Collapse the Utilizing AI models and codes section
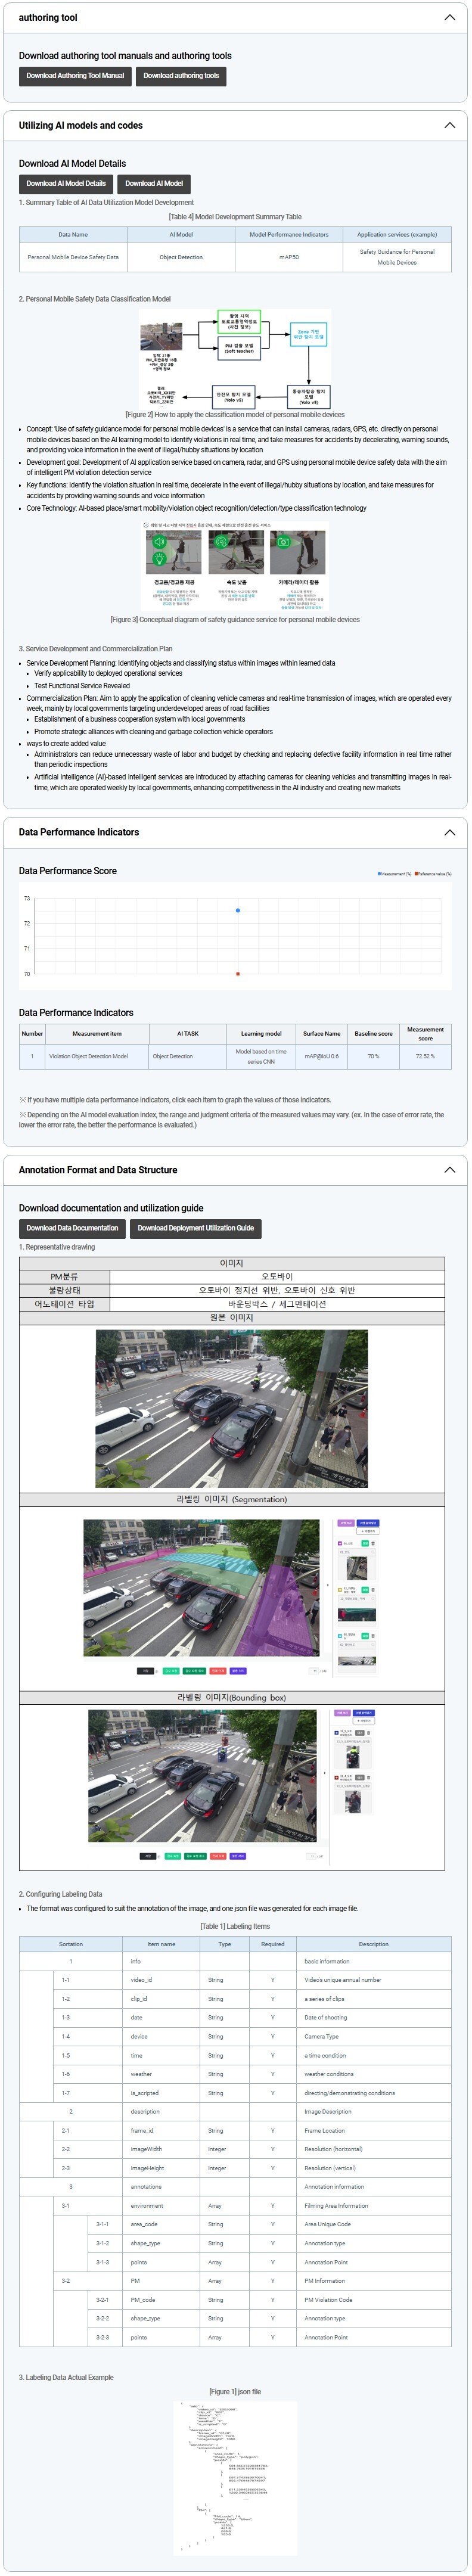Screen dimensions: 472x2576 (449, 126)
